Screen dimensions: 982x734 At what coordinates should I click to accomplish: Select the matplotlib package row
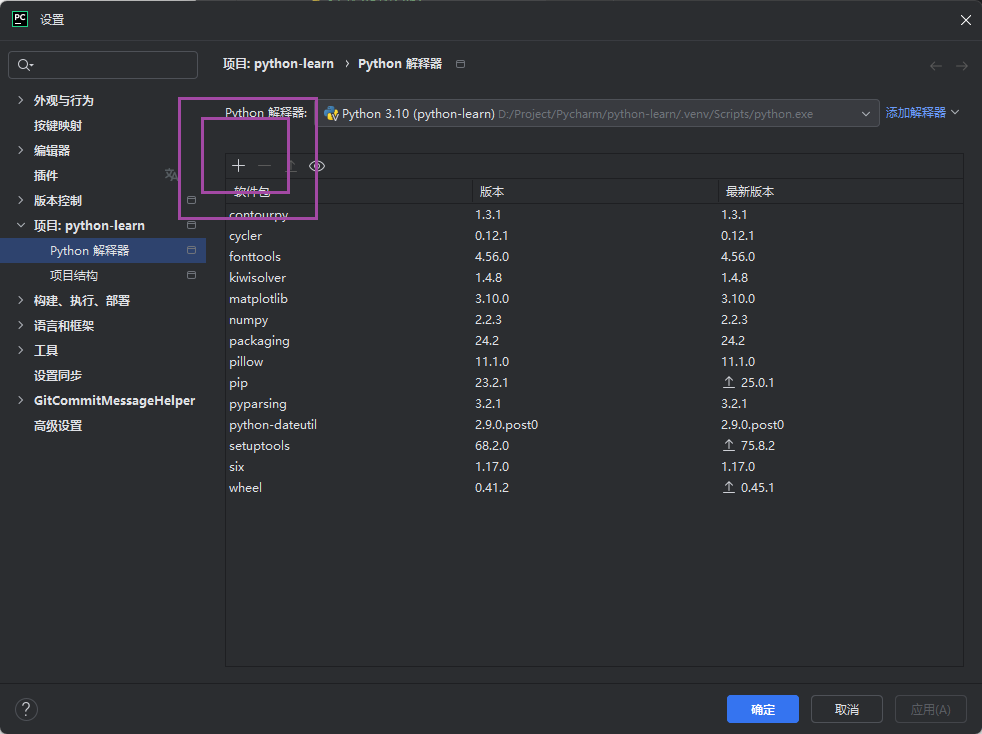594,299
